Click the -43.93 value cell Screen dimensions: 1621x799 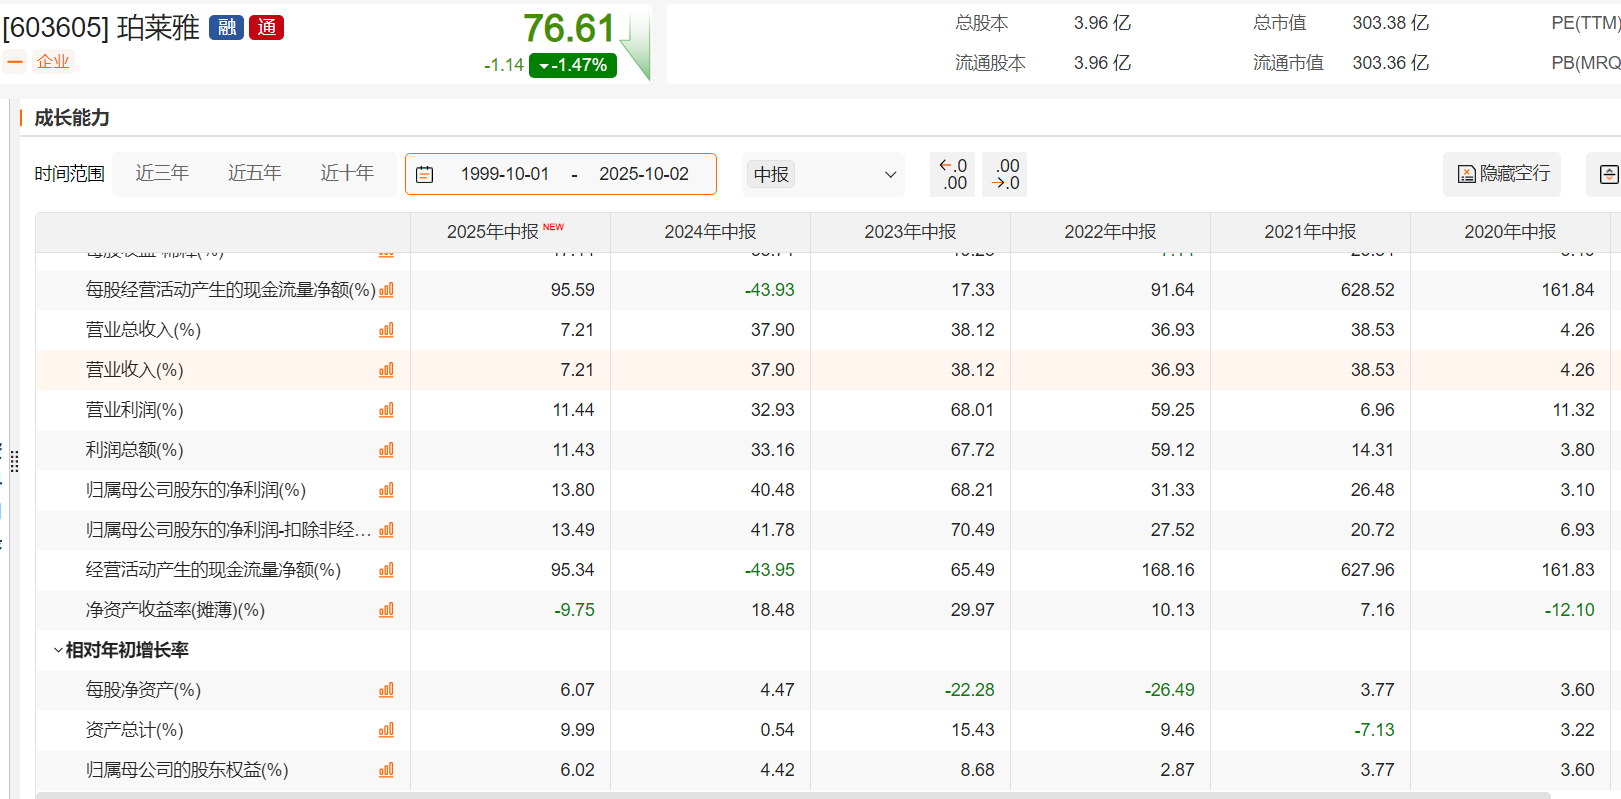[x=769, y=290]
